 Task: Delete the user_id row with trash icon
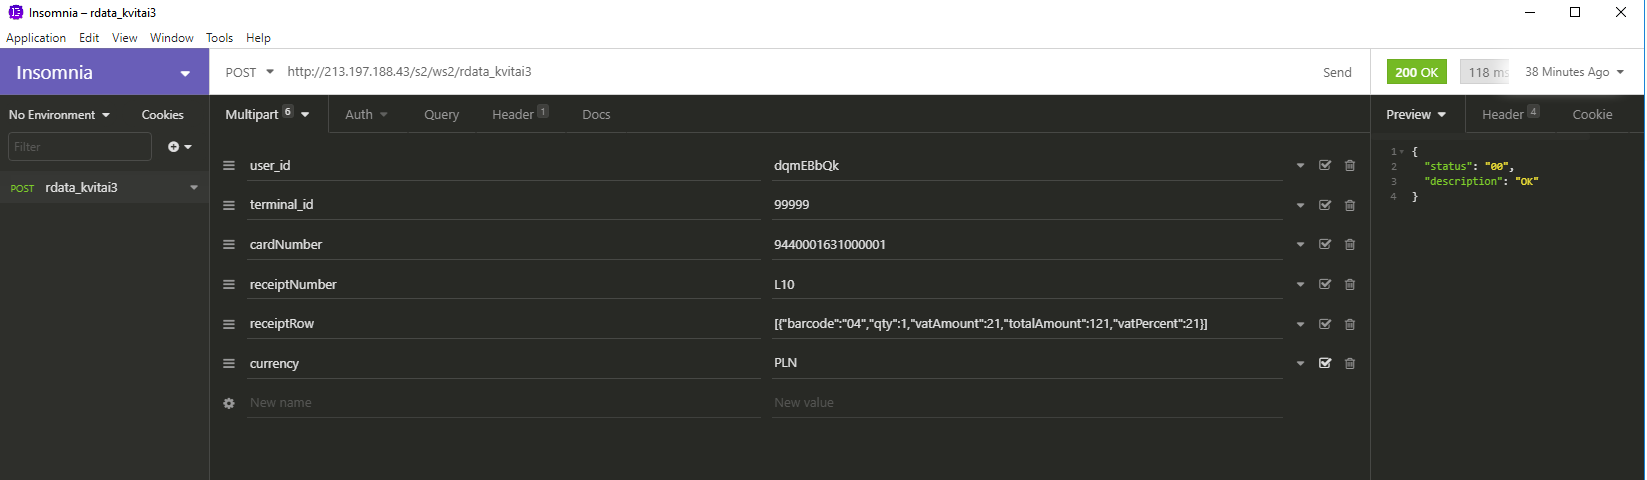point(1349,166)
